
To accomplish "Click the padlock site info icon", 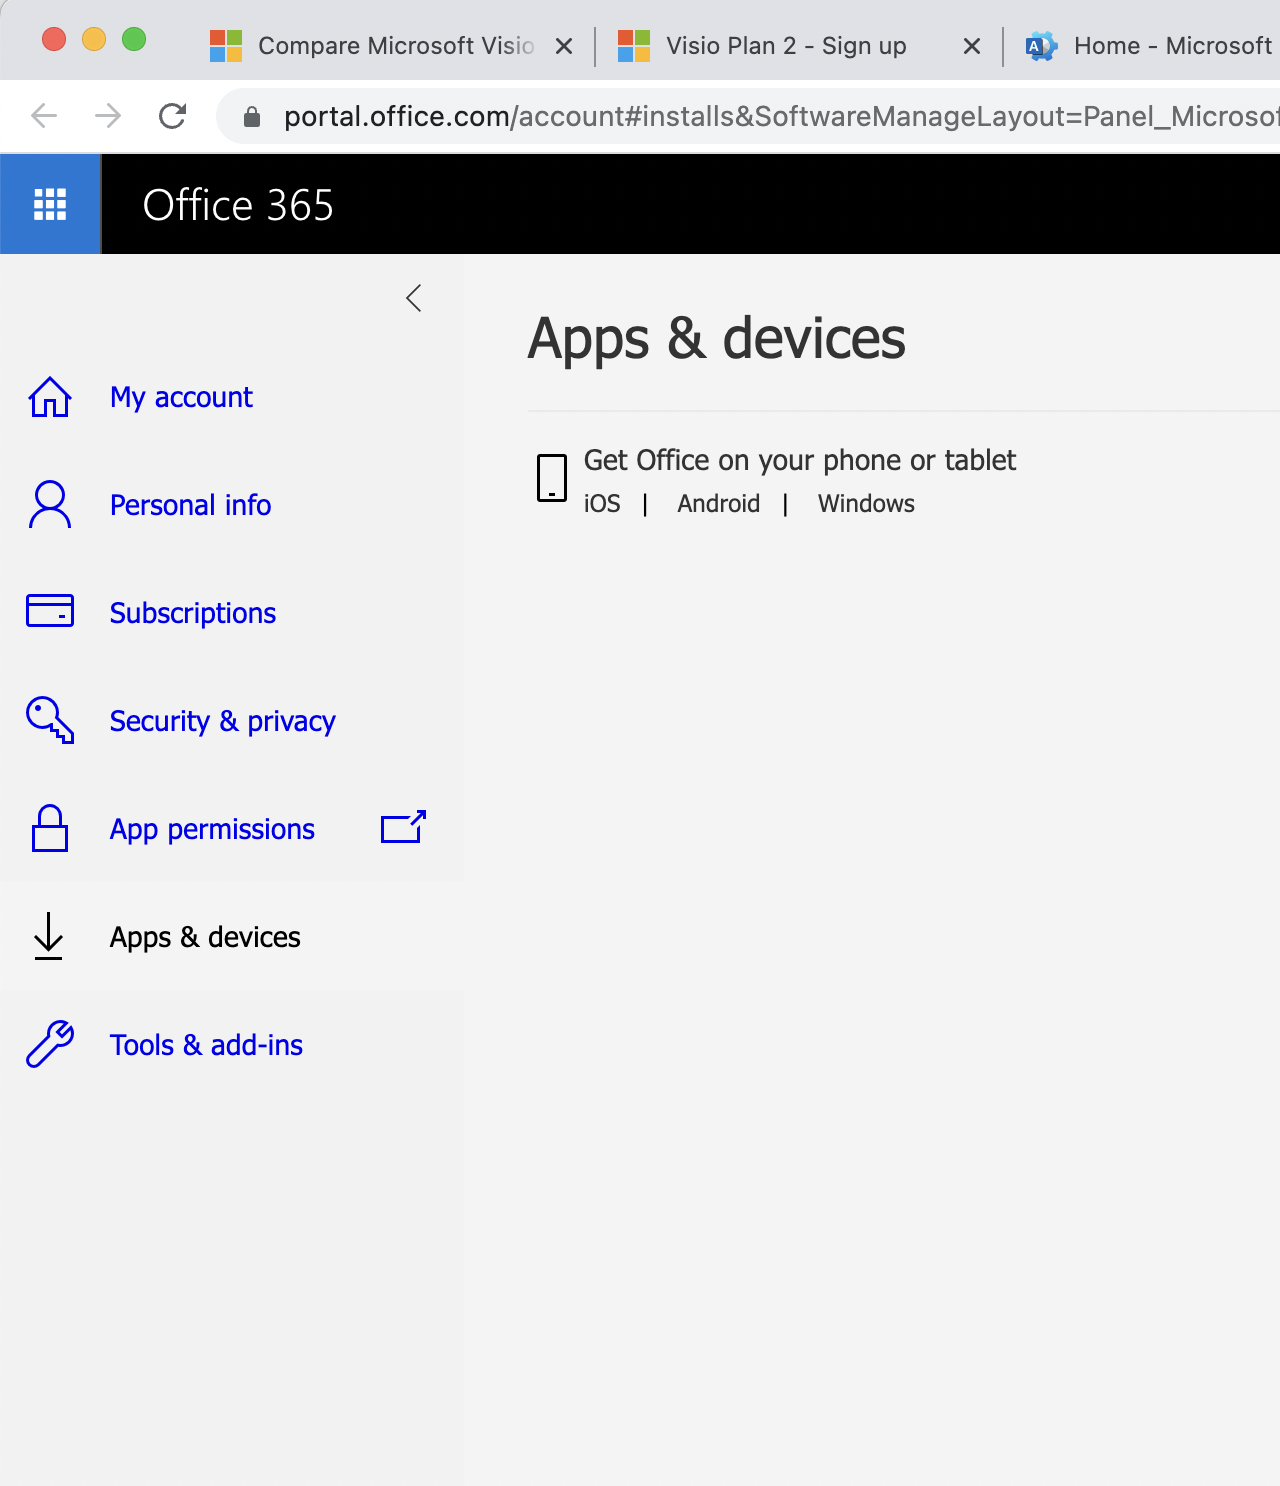I will point(252,117).
